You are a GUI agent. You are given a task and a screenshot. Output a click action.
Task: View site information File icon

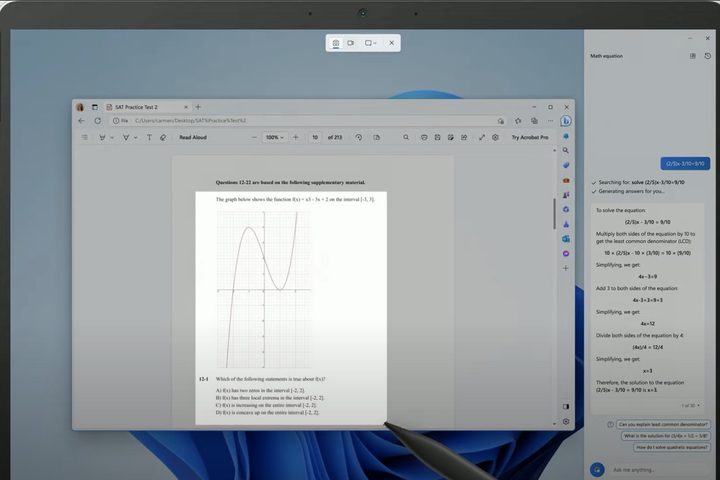[121, 121]
